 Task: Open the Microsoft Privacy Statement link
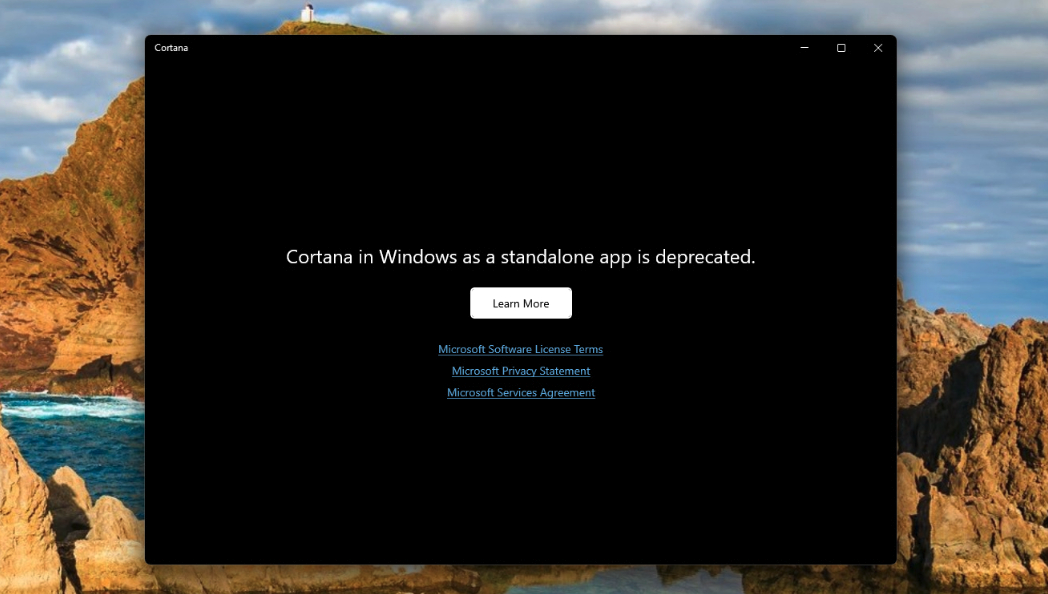(x=520, y=371)
